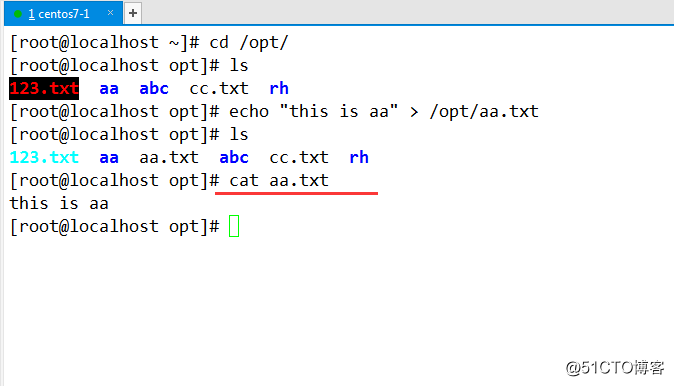
Task: Click the "cd /opt/" command
Action: click(x=249, y=43)
